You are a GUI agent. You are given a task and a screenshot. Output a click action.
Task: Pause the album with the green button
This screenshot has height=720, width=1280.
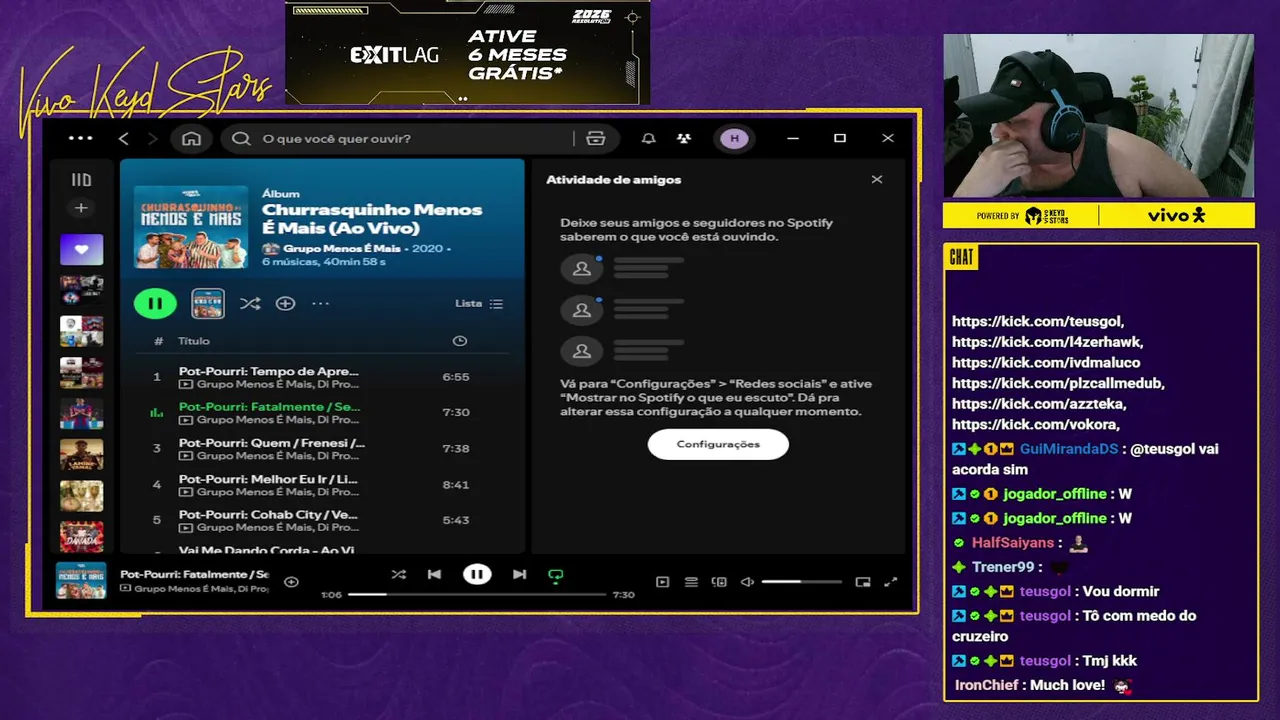(x=155, y=303)
